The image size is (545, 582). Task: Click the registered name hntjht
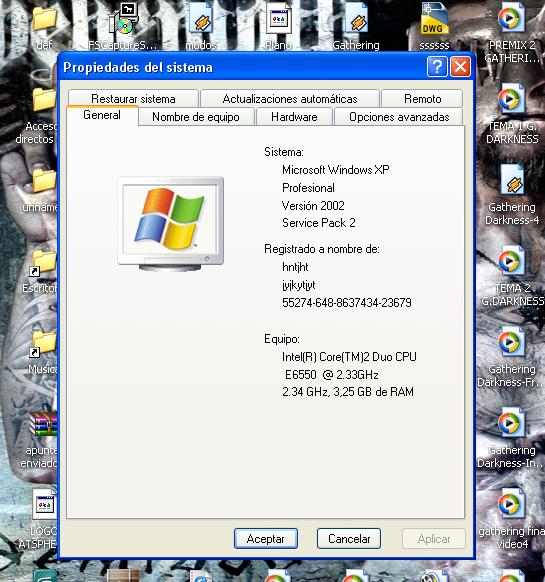coord(295,267)
